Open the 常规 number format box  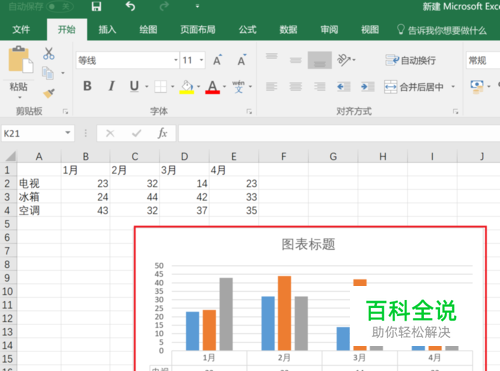[x=483, y=60]
